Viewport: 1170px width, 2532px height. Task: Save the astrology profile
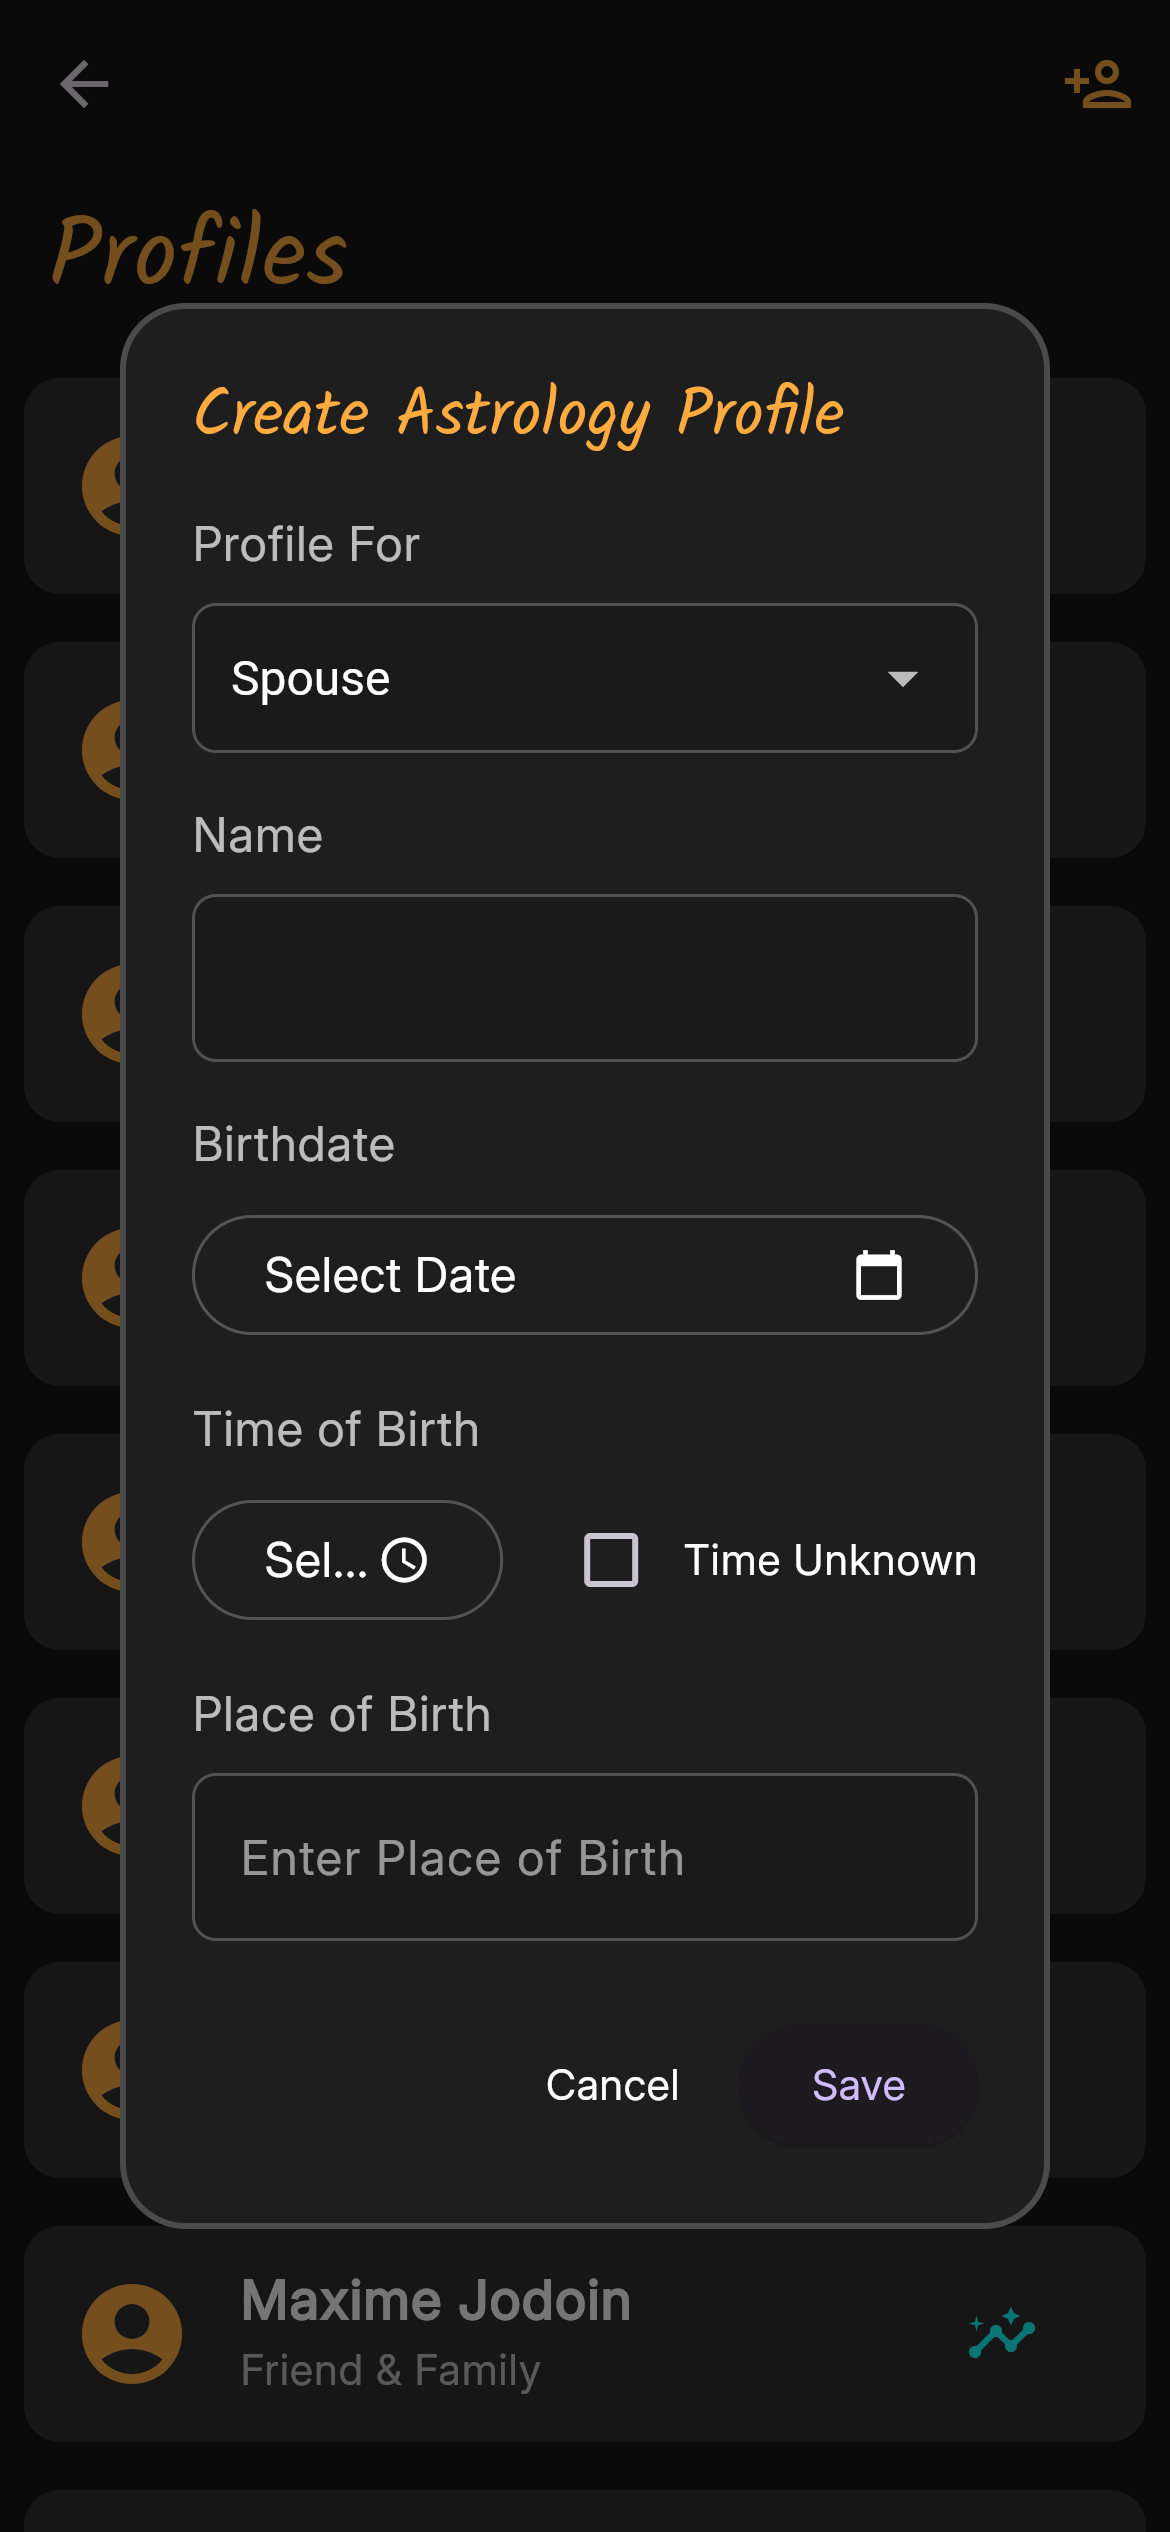coord(858,2086)
